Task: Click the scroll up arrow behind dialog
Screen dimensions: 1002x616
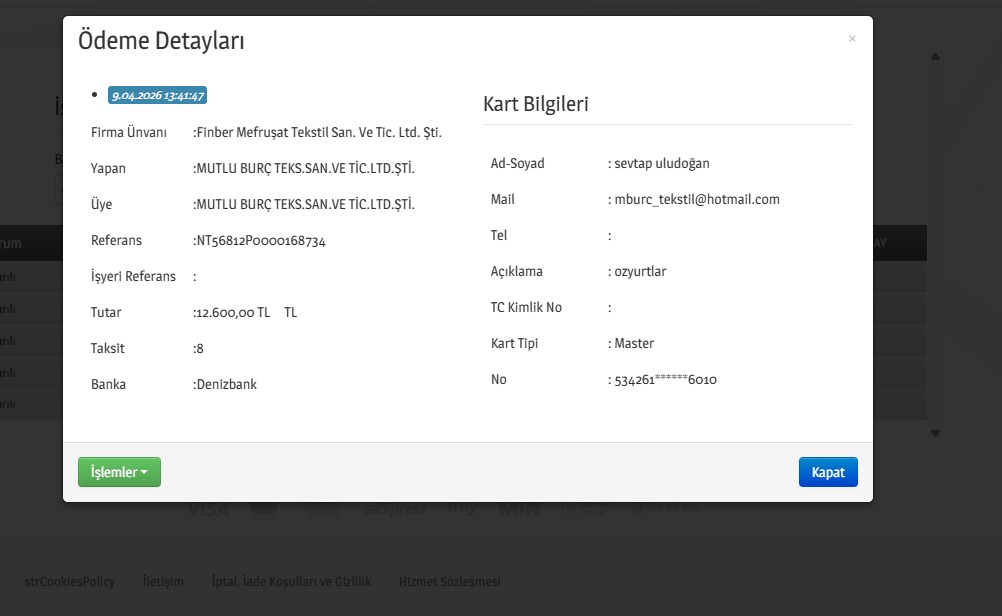Action: pos(935,57)
